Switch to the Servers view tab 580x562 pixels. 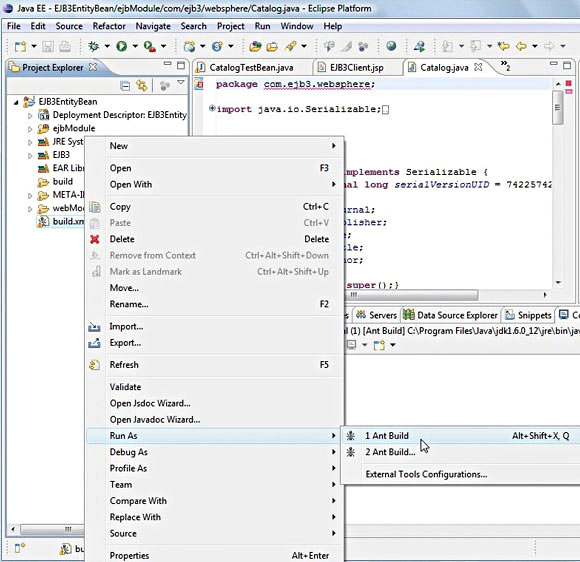[x=376, y=315]
